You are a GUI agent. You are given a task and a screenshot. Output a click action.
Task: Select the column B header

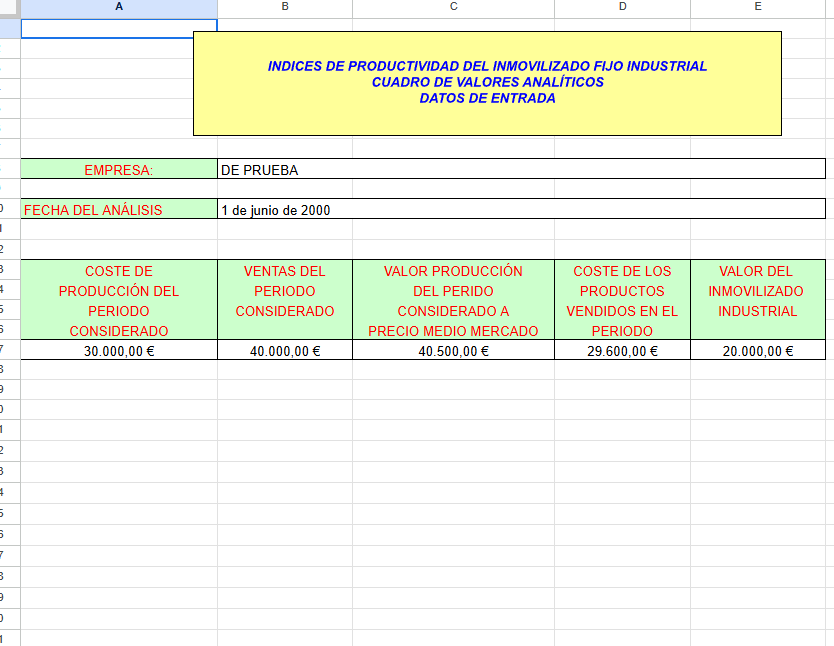pos(285,8)
